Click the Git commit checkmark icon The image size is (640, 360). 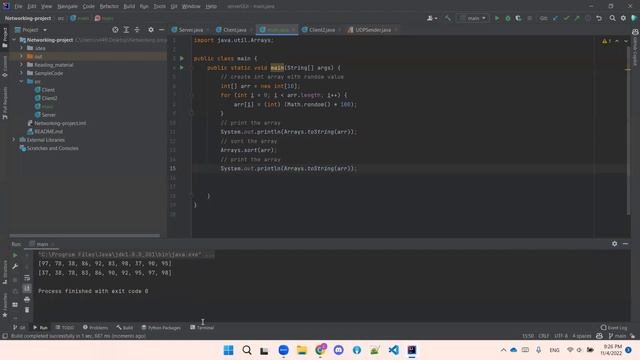(x=566, y=18)
